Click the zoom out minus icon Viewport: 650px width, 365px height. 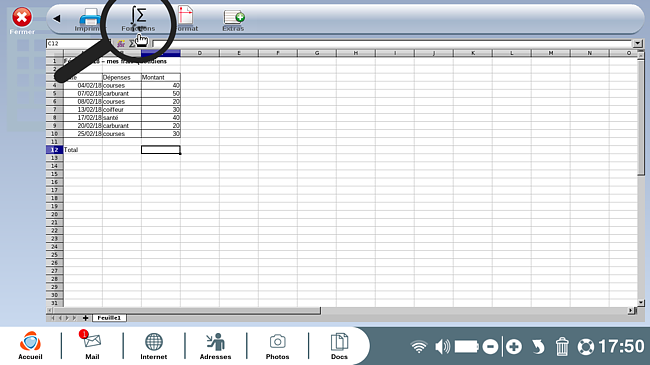[490, 347]
